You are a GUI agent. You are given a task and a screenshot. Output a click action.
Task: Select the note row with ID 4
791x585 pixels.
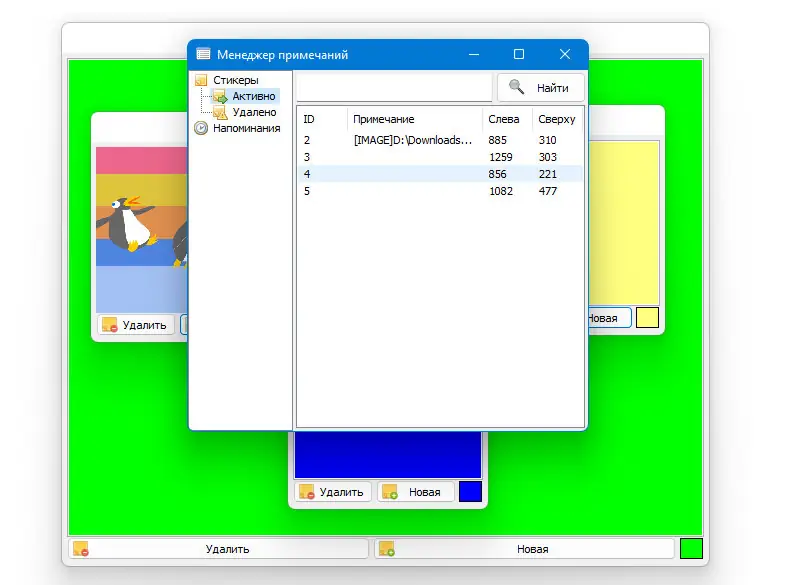440,174
